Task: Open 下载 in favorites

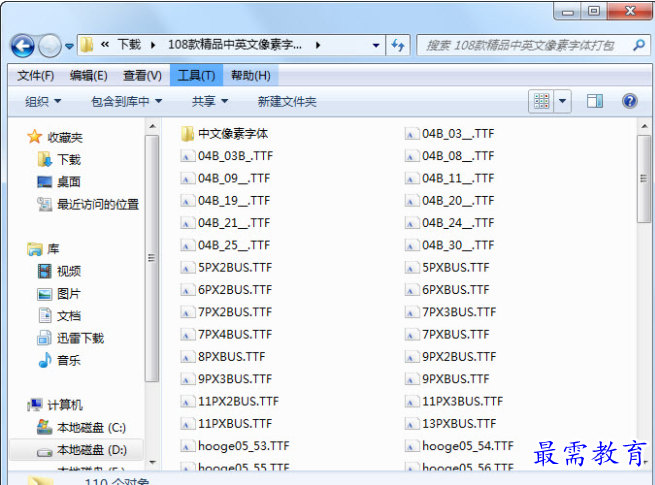Action: 69,160
